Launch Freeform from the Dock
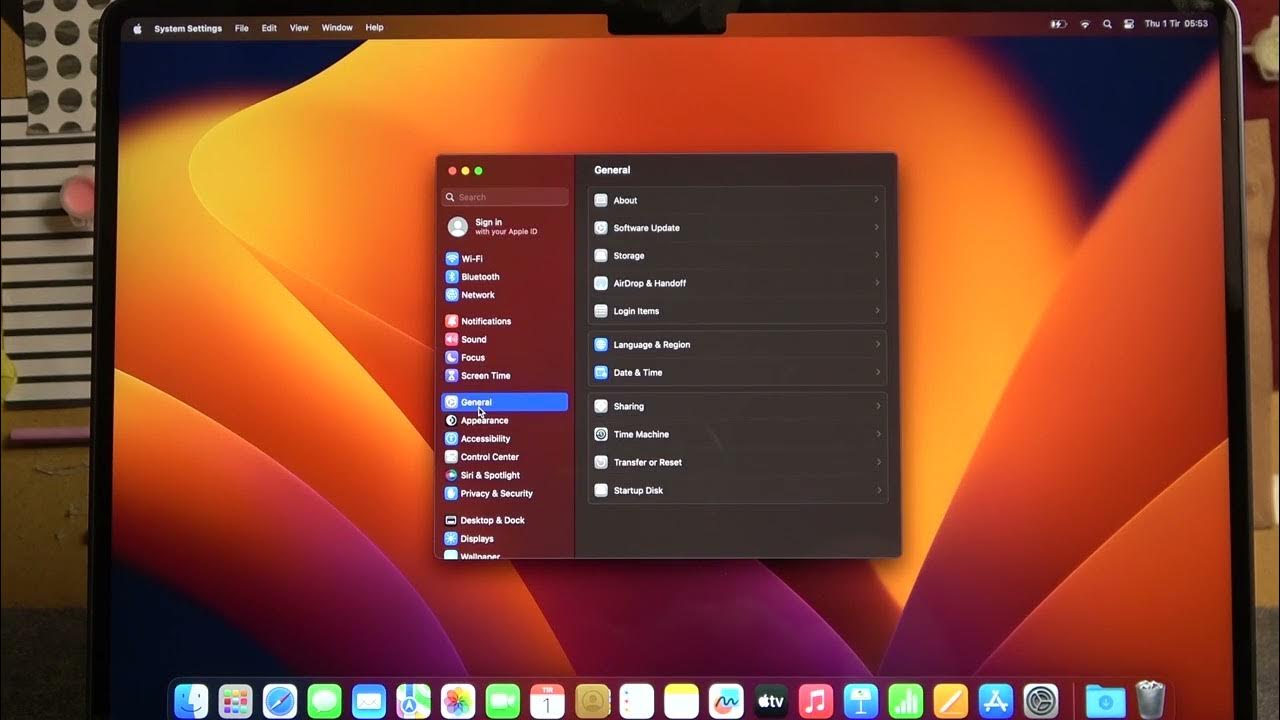 [x=726, y=701]
